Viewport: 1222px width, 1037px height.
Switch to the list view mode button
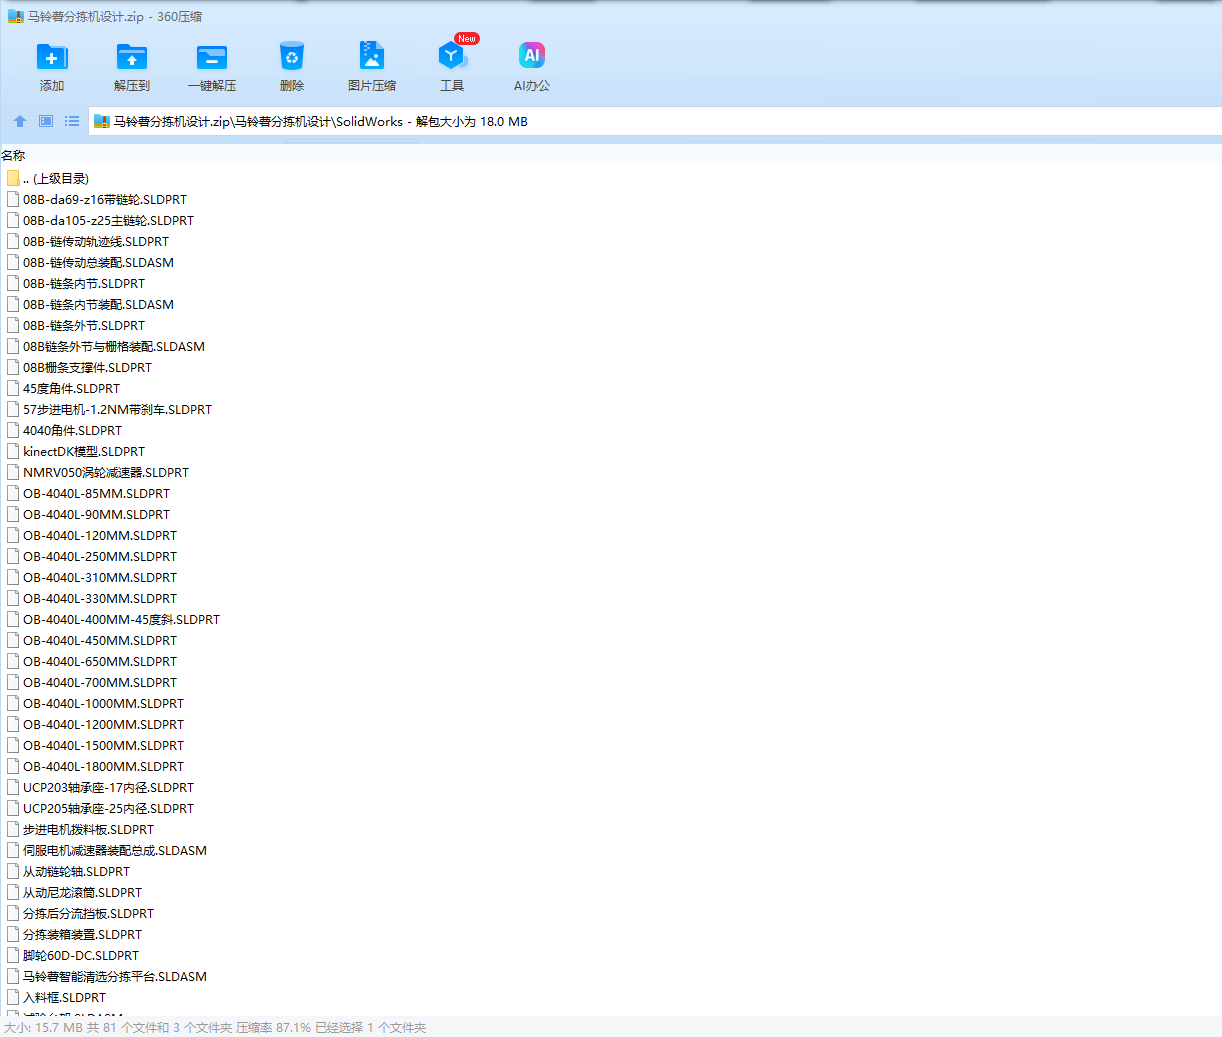click(72, 121)
